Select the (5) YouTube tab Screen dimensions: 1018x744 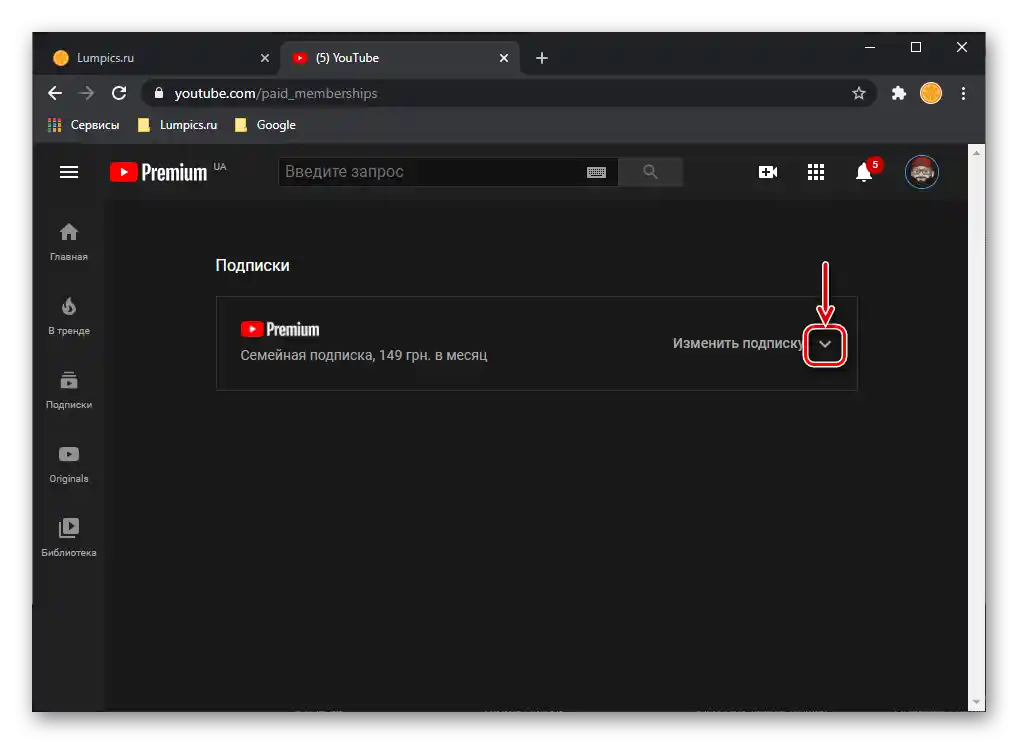(399, 58)
